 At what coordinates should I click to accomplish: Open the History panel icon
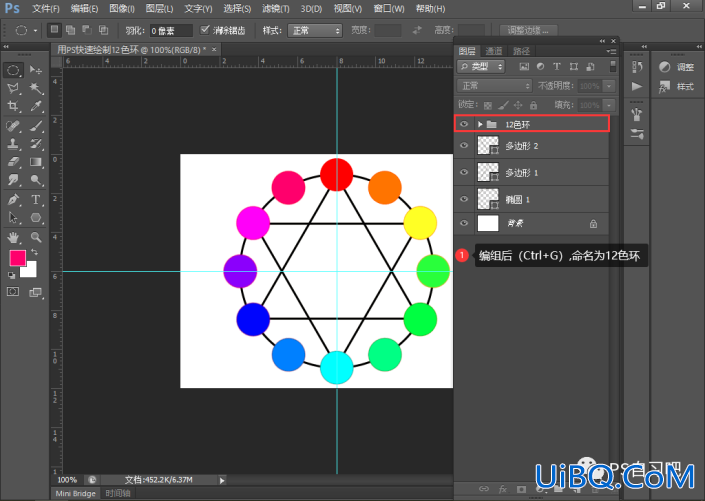tap(637, 67)
